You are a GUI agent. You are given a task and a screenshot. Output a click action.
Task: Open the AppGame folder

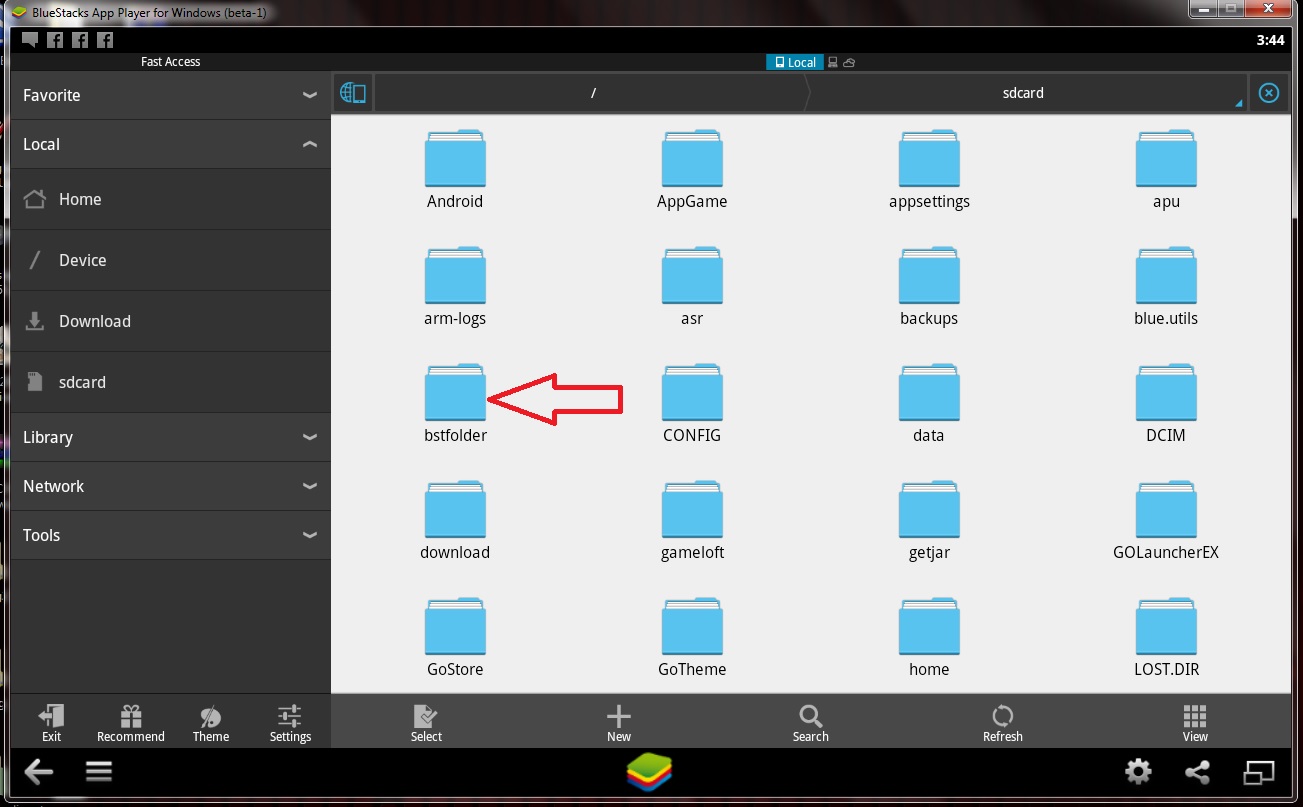coord(692,170)
